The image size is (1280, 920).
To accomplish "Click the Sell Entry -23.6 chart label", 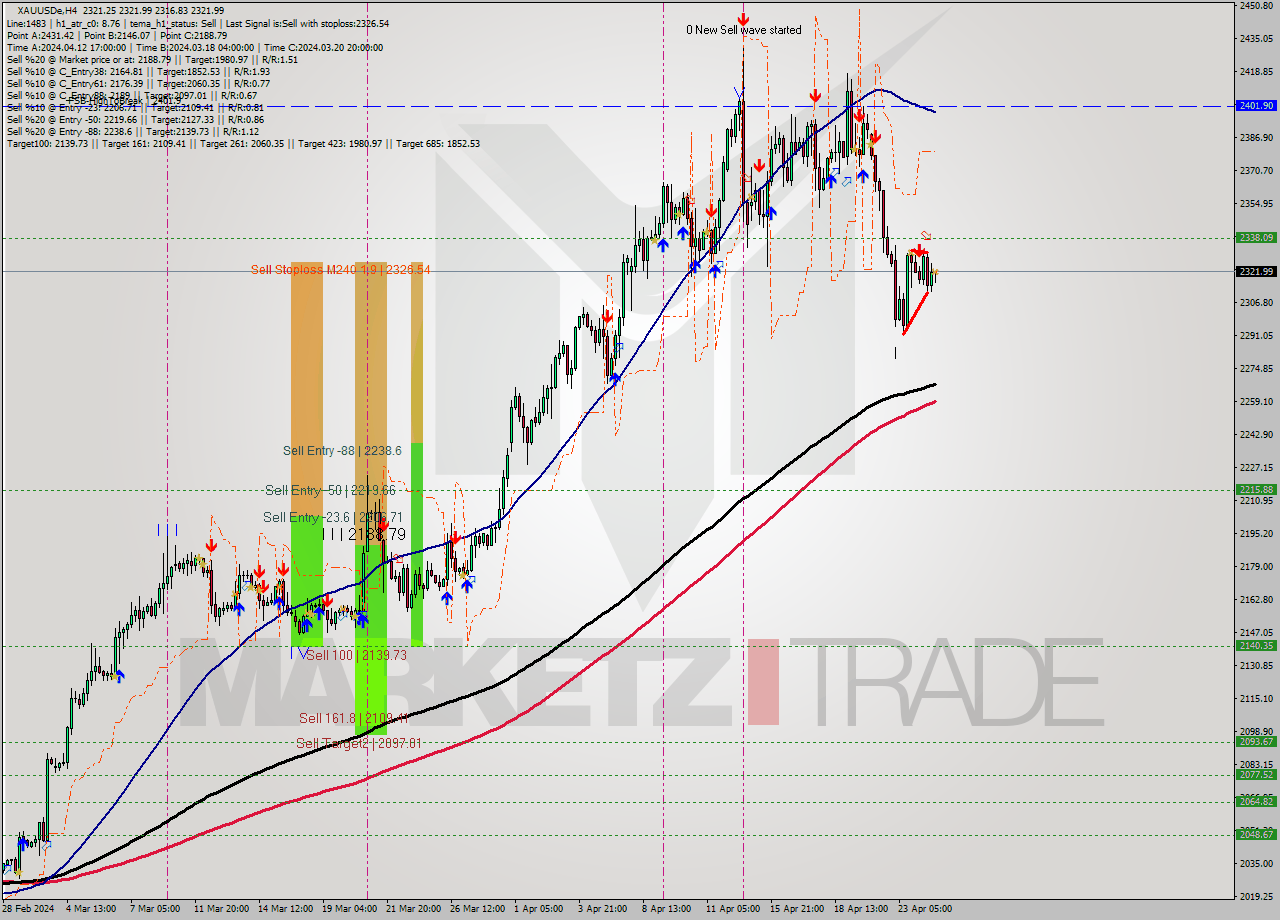I will coord(333,517).
